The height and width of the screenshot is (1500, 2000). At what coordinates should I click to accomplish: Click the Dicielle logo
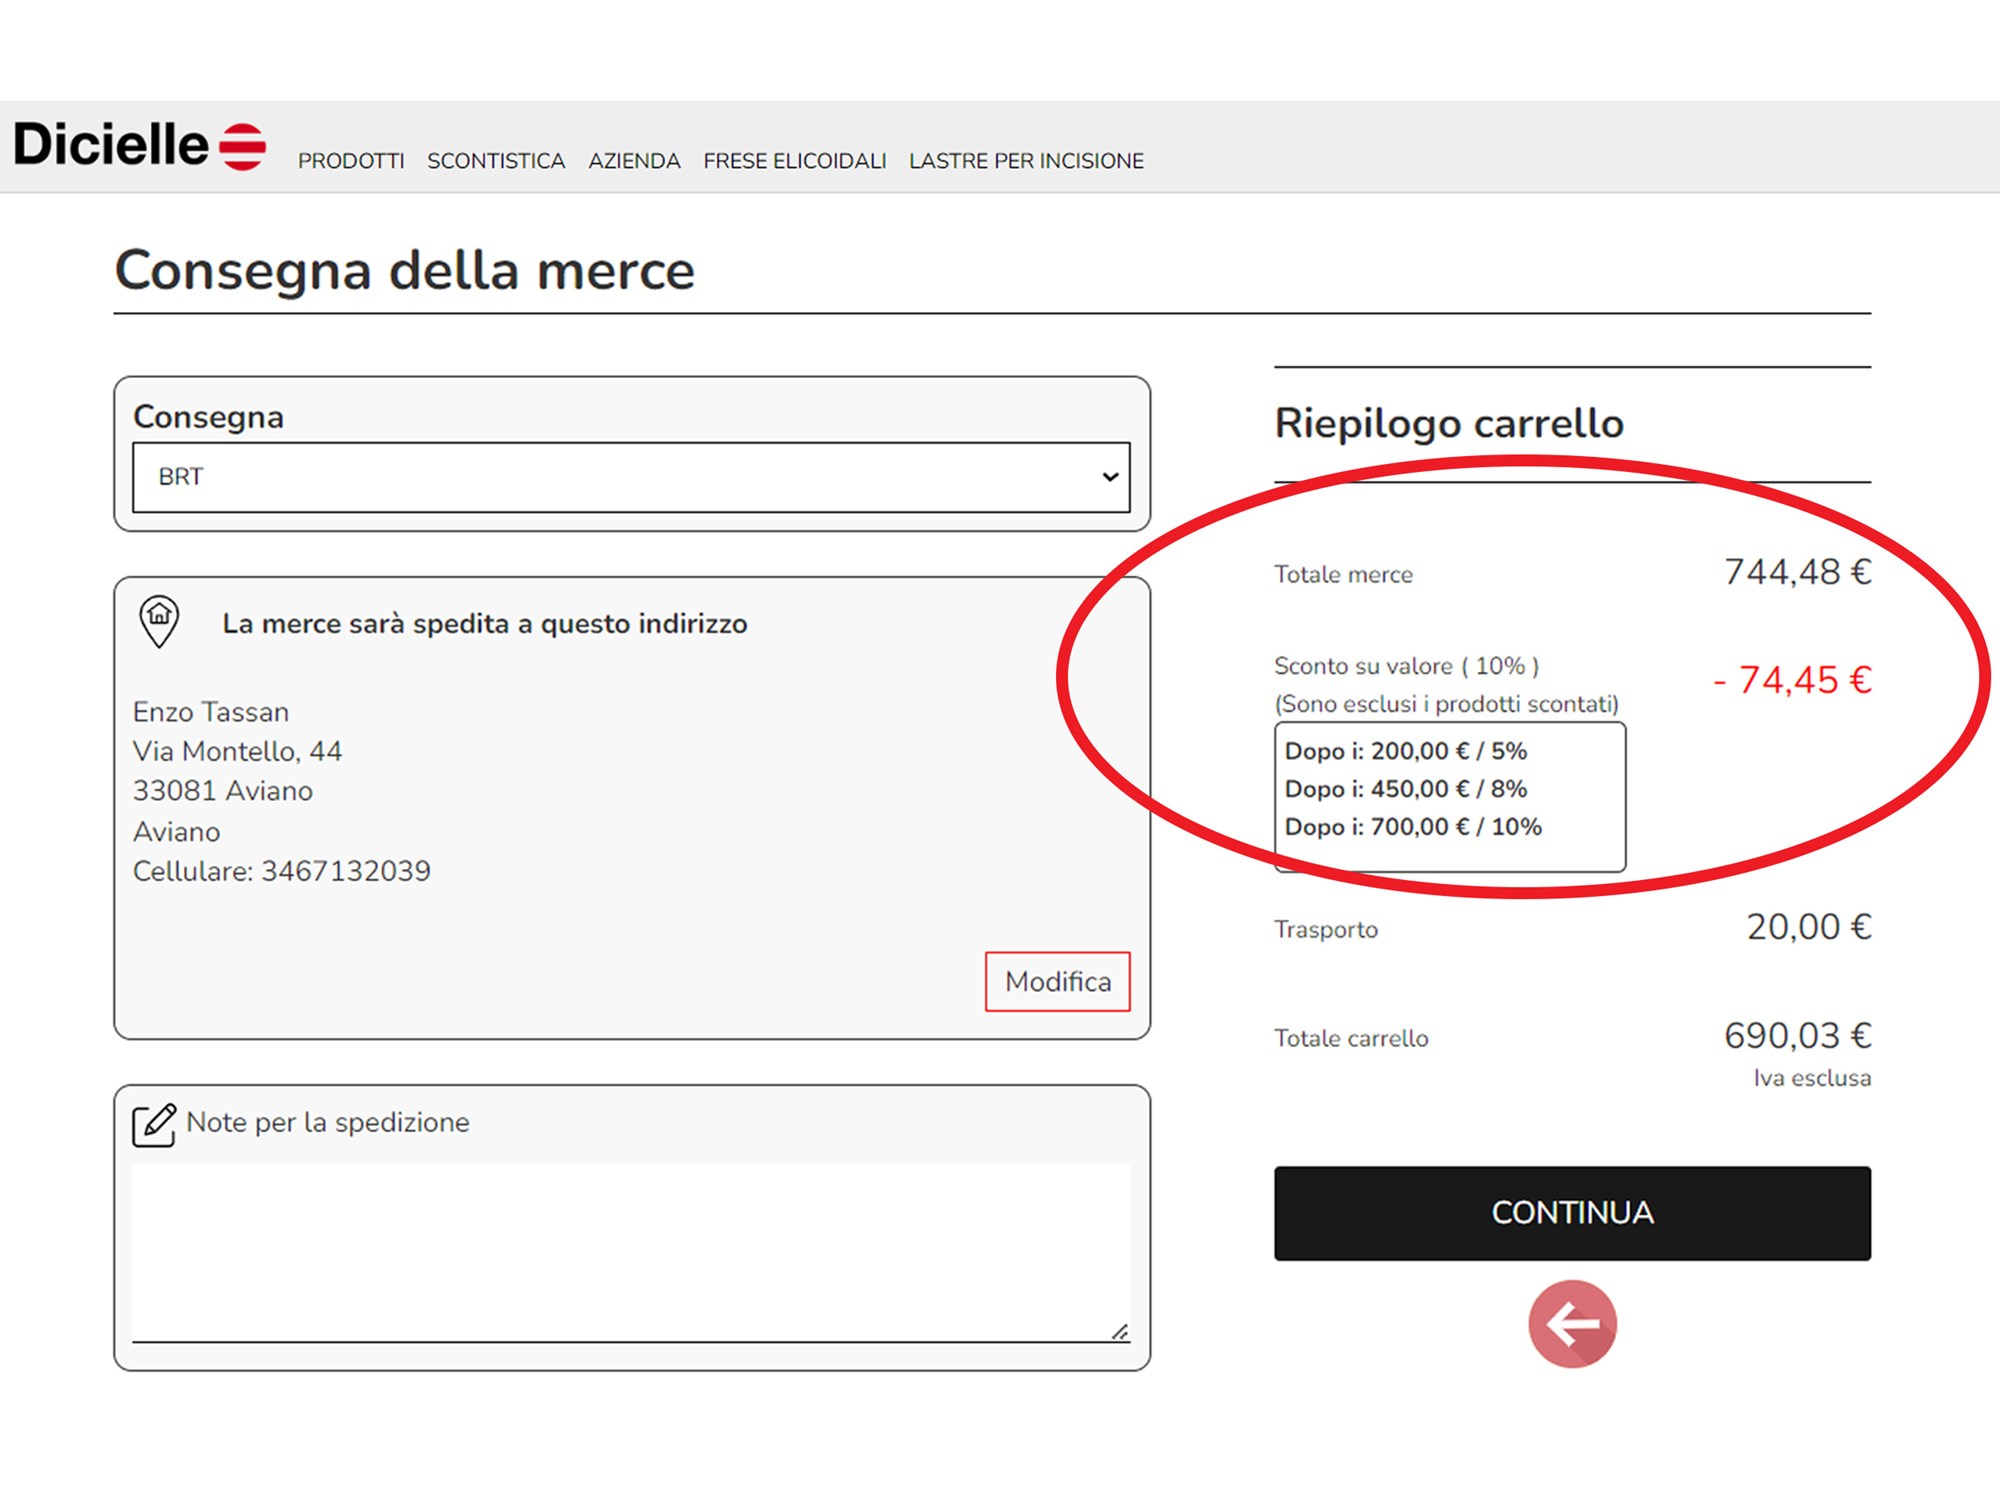pyautogui.click(x=110, y=144)
